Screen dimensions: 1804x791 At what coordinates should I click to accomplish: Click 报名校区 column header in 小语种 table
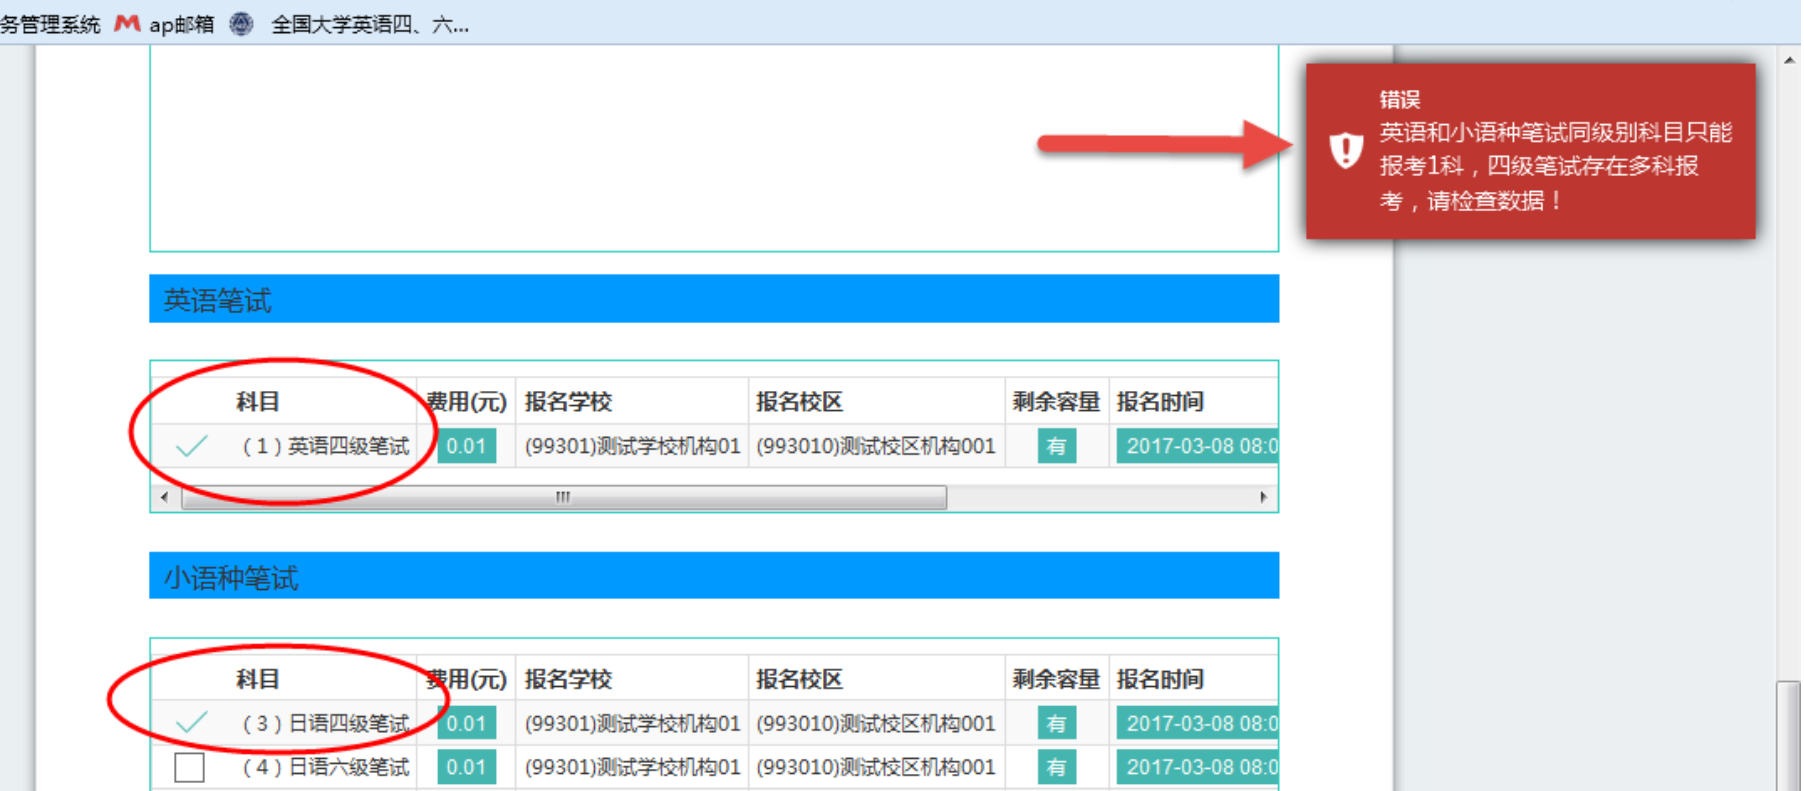click(x=799, y=679)
